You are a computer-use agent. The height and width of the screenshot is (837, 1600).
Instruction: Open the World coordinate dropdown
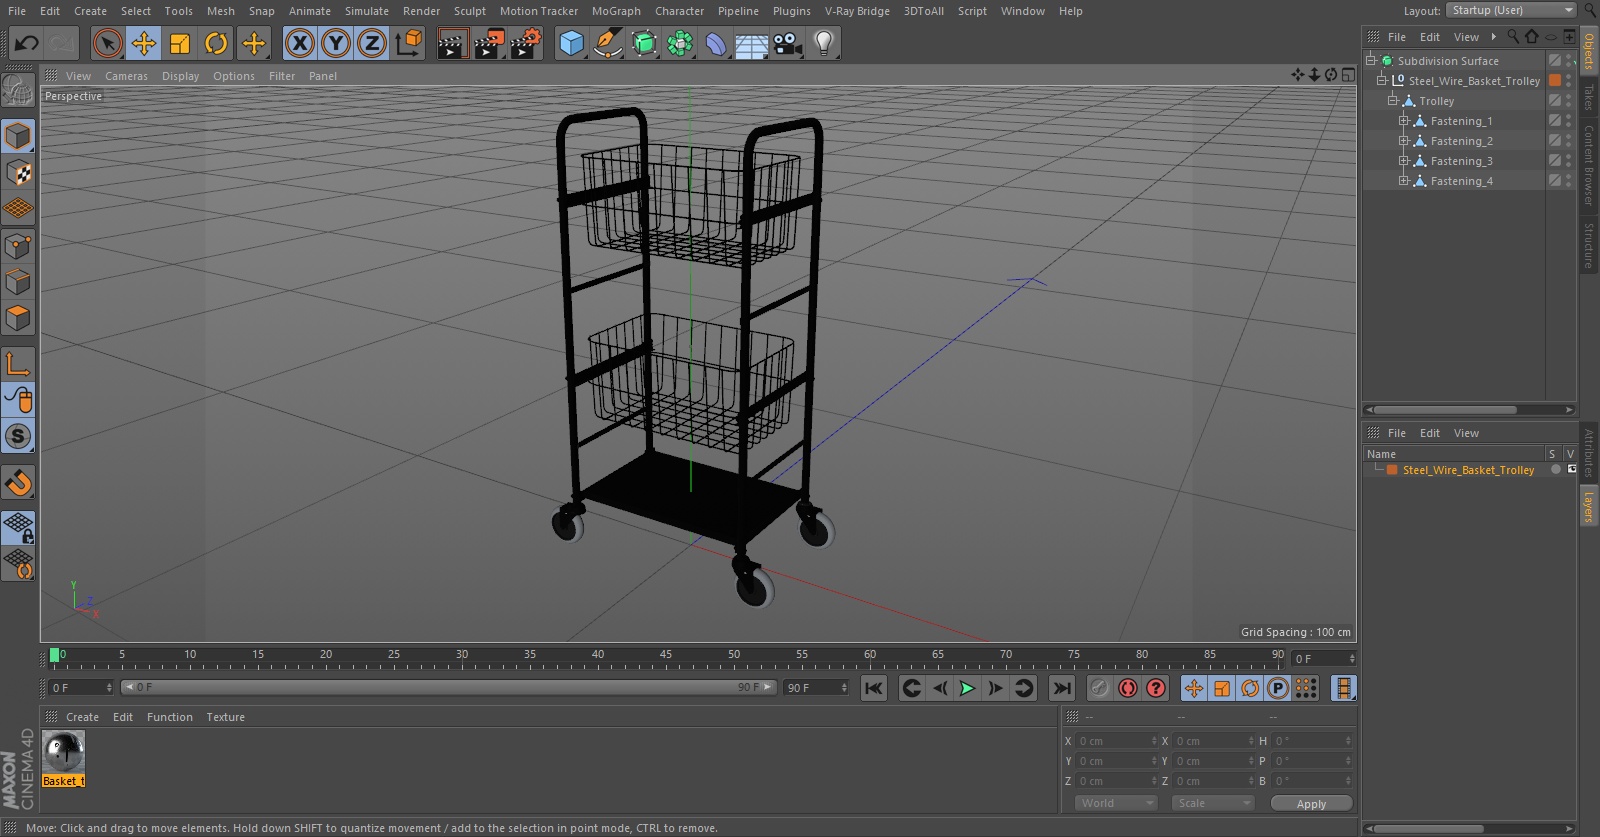pos(1116,803)
